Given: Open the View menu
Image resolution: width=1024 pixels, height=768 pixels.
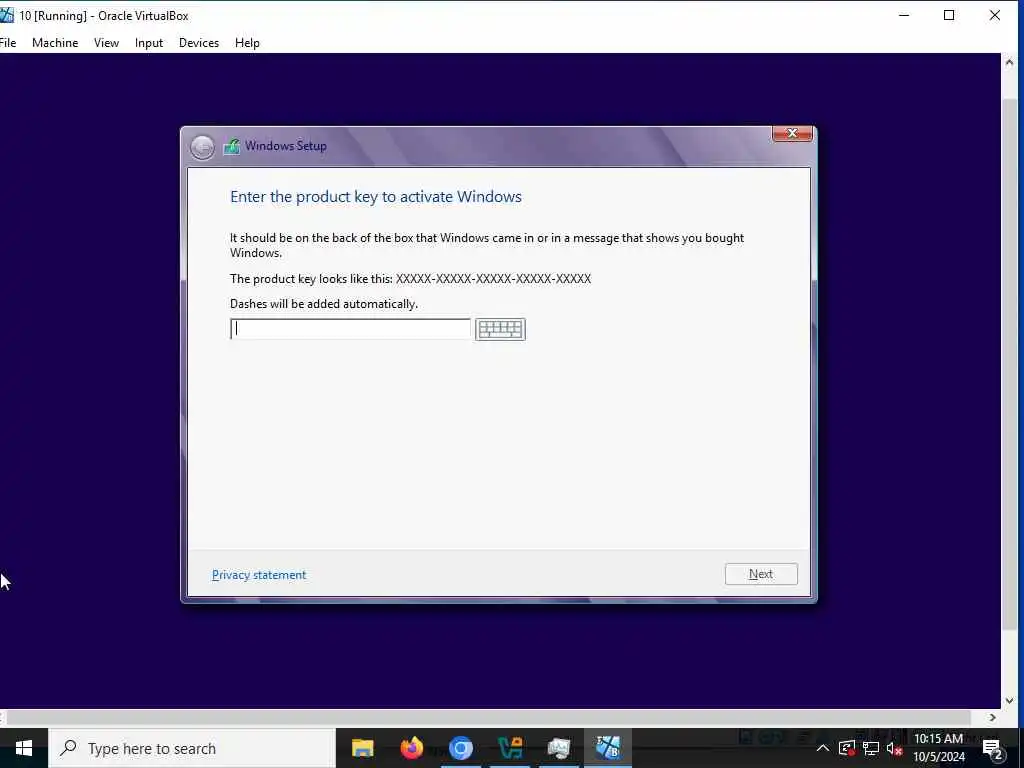Looking at the screenshot, I should (x=106, y=42).
